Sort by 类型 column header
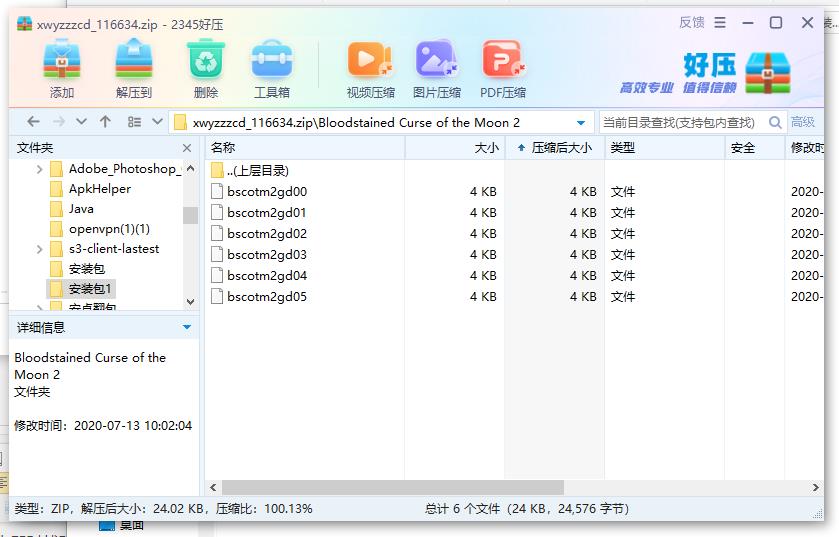The width and height of the screenshot is (839, 537). point(665,148)
